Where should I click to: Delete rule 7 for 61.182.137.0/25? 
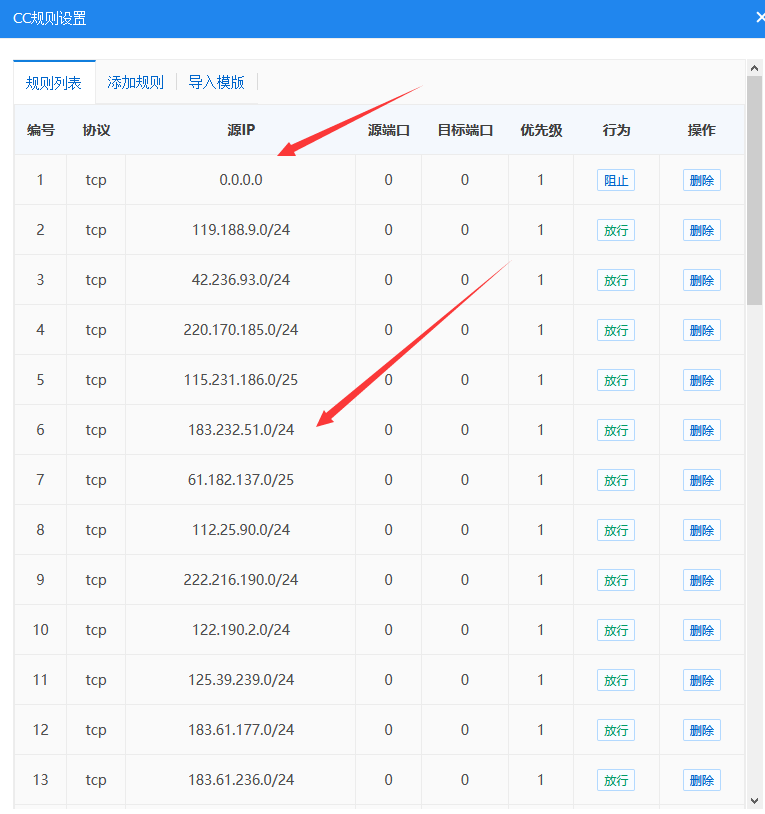tap(702, 481)
